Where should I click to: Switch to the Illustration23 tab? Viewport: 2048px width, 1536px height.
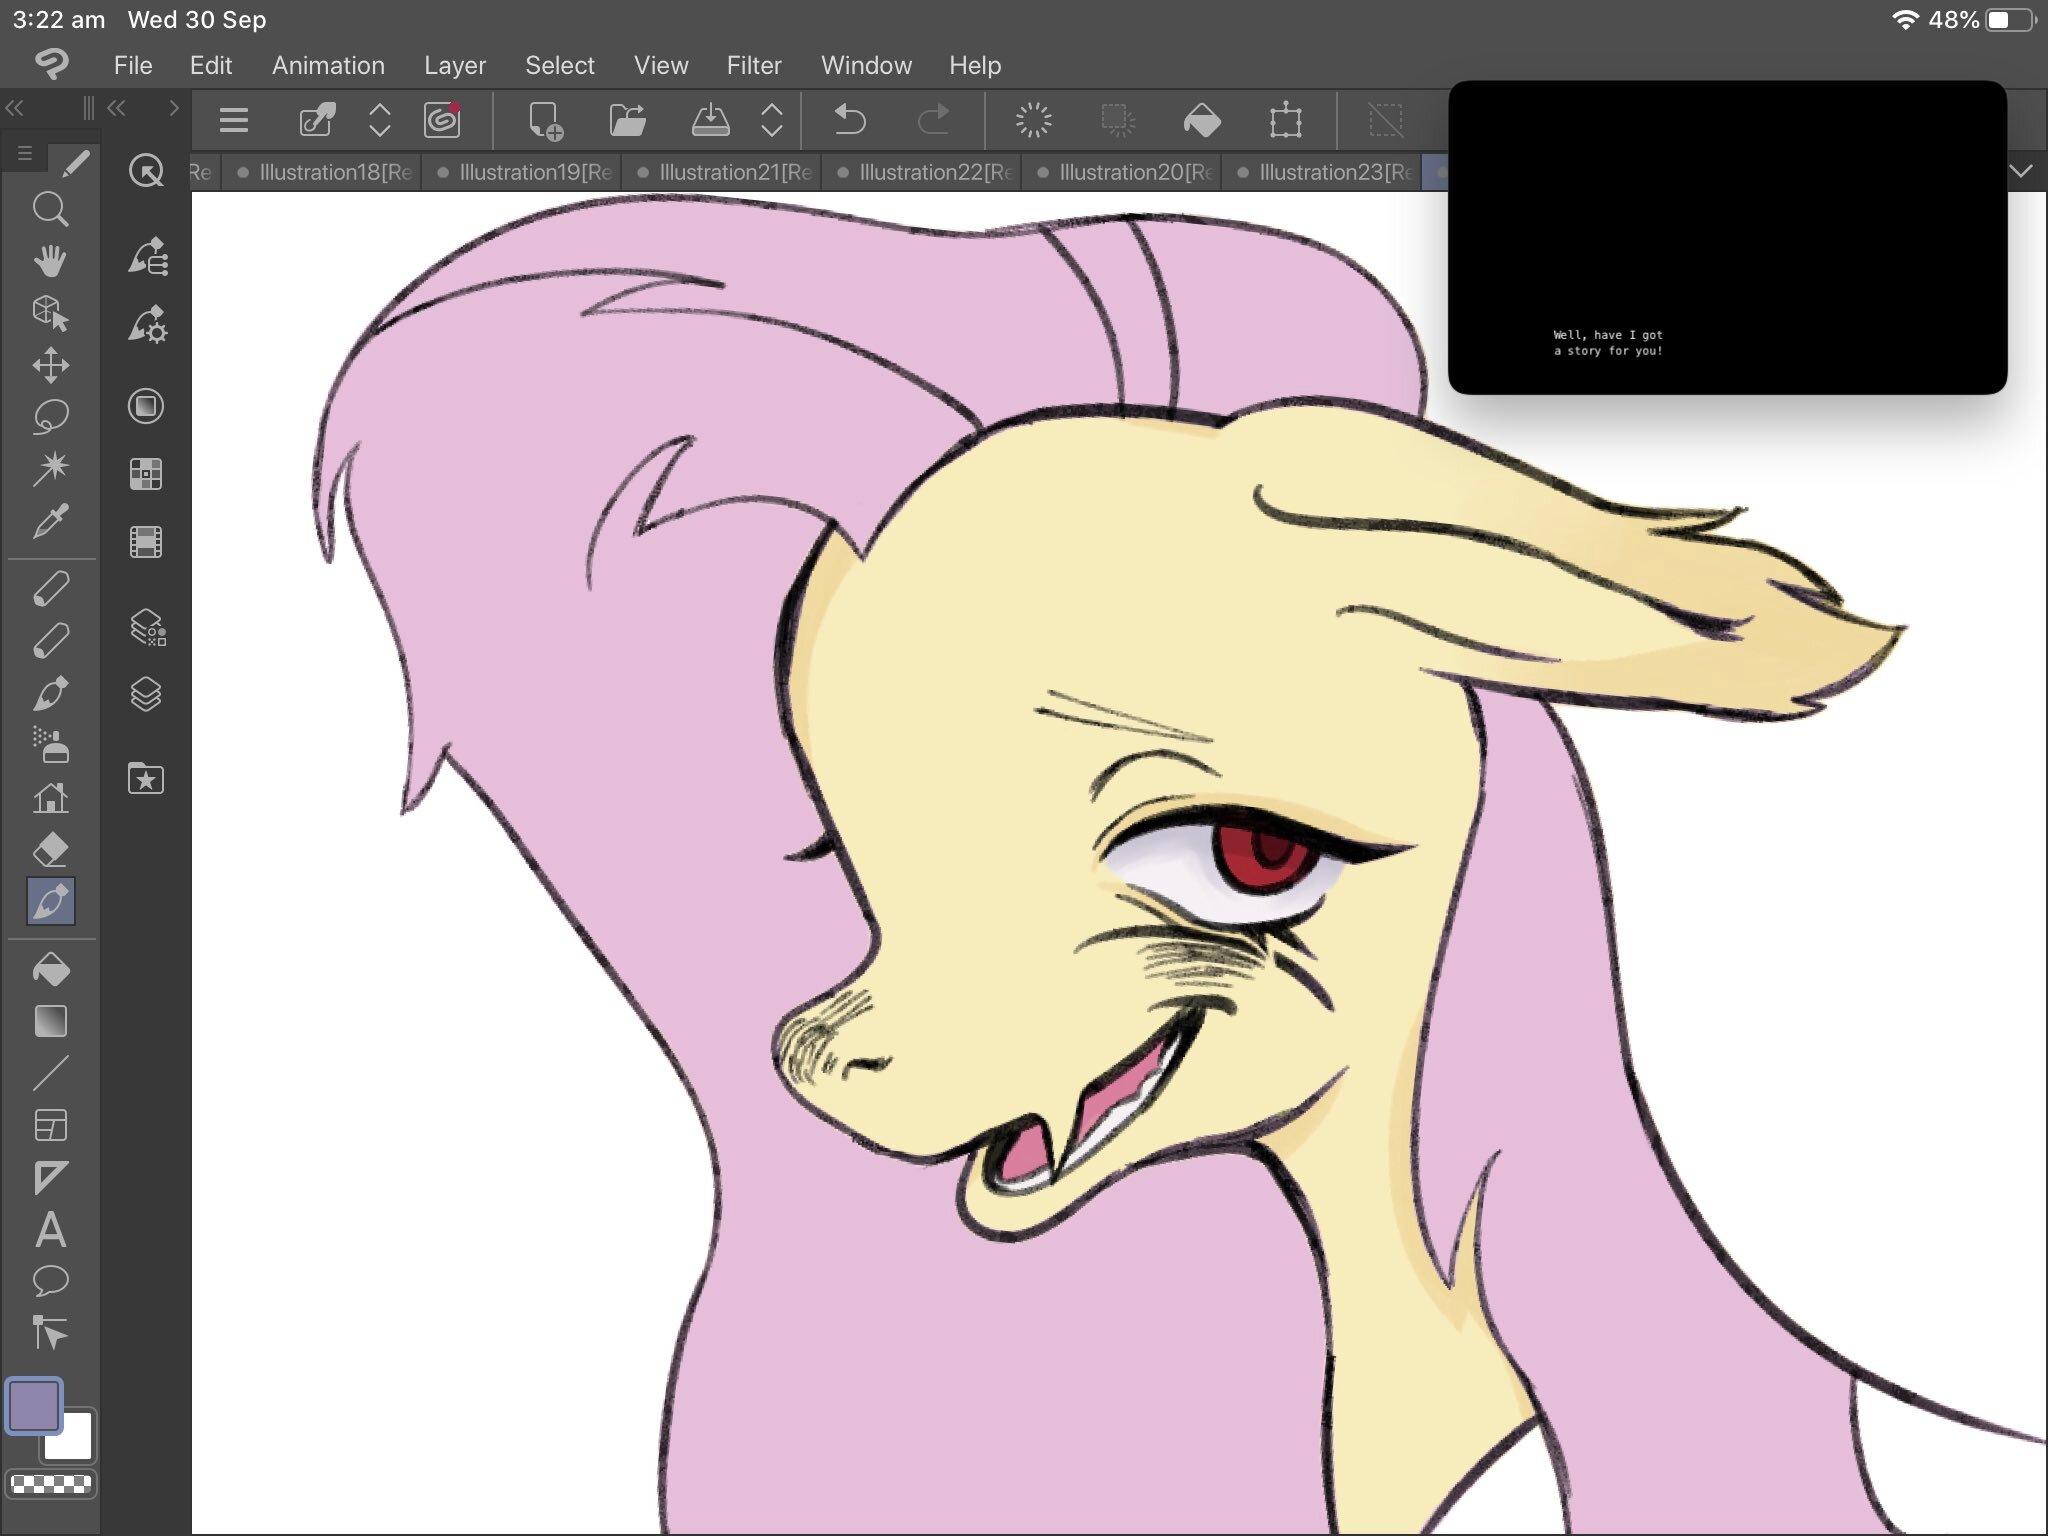(1322, 172)
